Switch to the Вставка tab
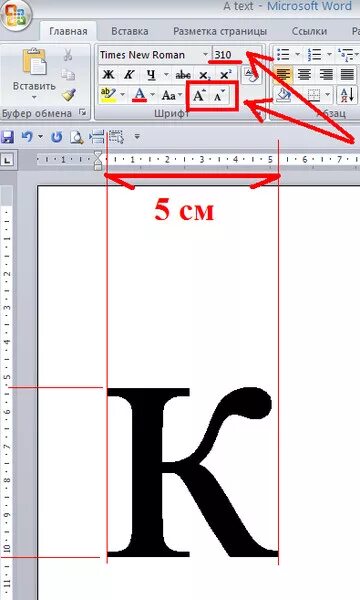Image resolution: width=360 pixels, height=600 pixels. (x=130, y=31)
